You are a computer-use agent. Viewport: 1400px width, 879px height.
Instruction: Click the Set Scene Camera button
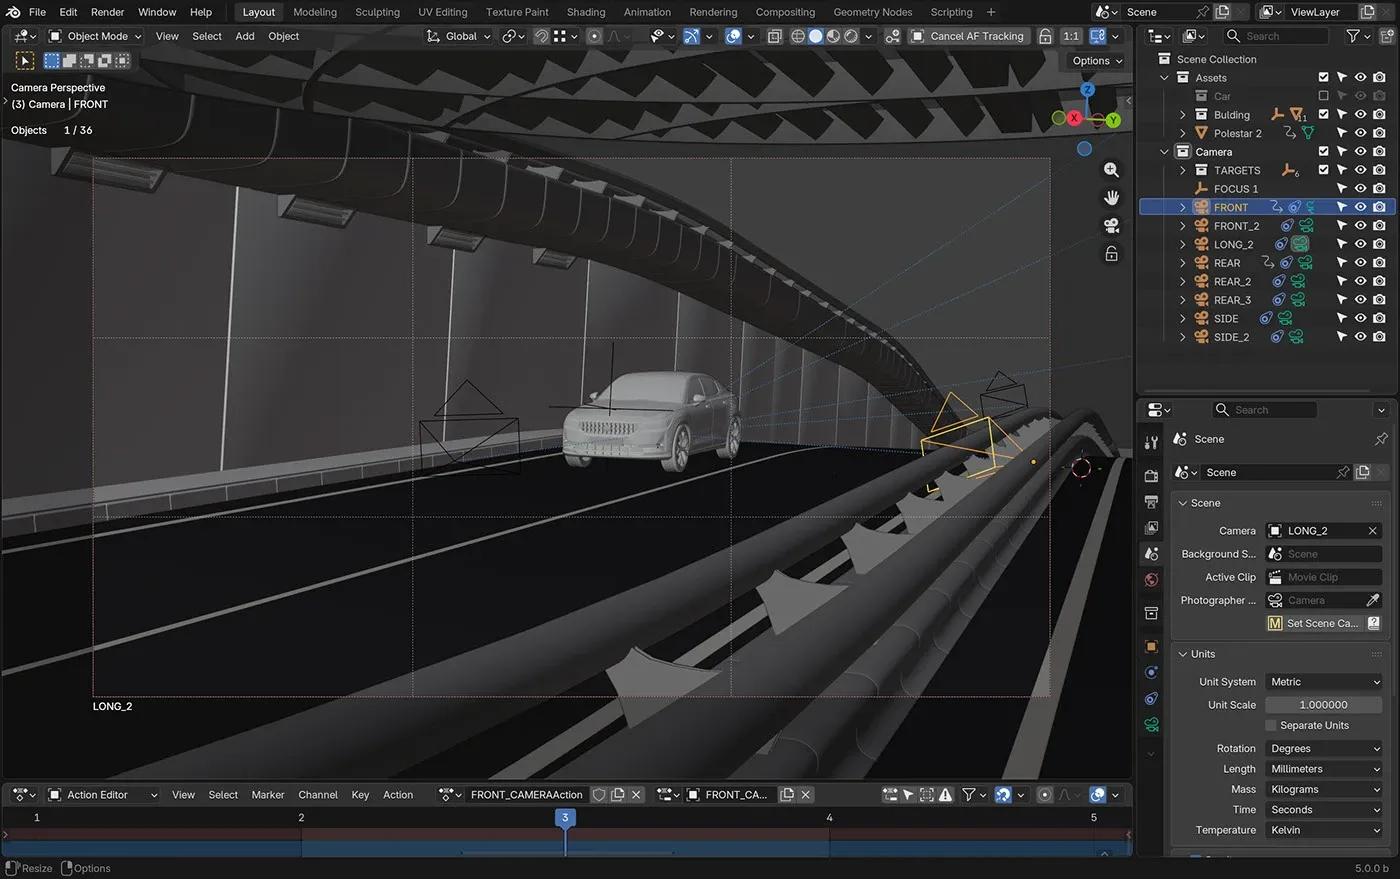[x=1314, y=623]
